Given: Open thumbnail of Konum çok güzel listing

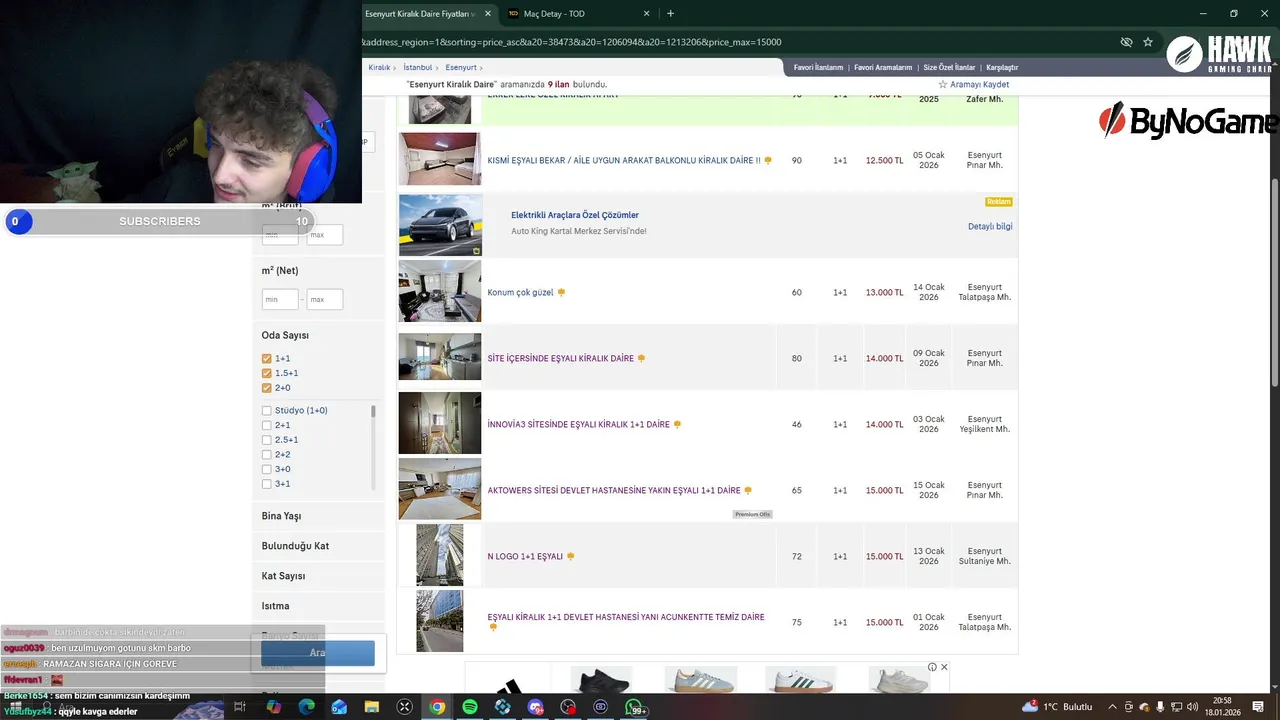Looking at the screenshot, I should 440,291.
